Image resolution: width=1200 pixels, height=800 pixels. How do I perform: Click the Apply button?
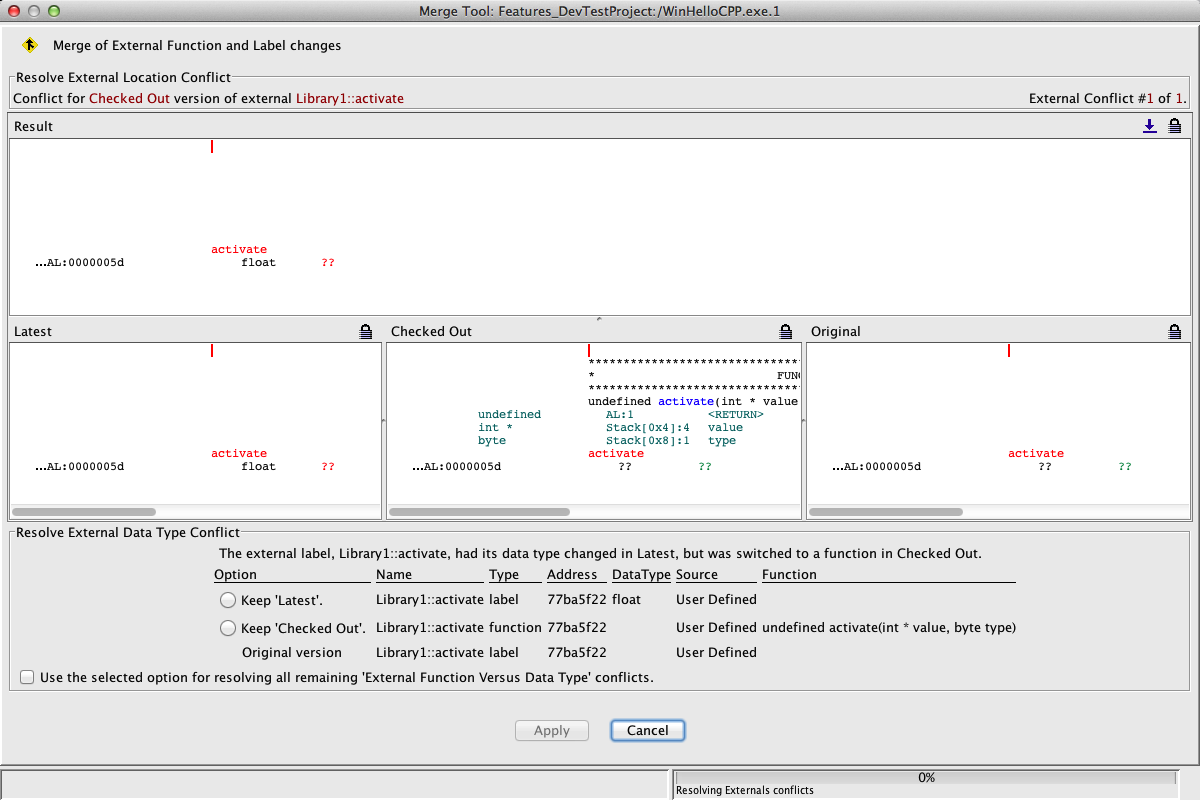click(x=552, y=731)
